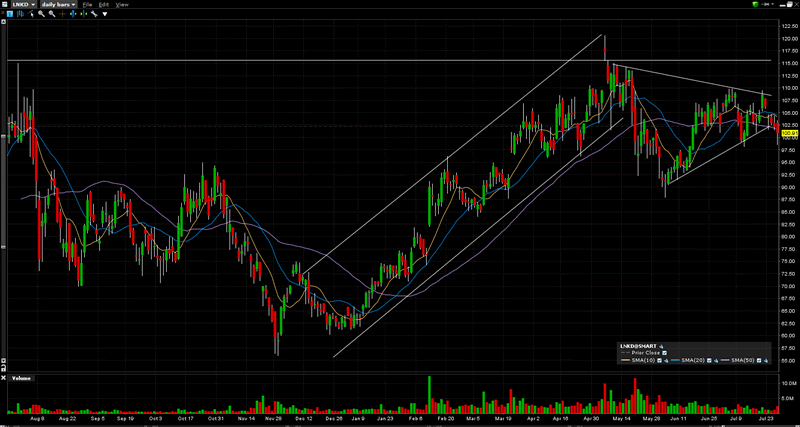800x427 pixels.
Task: Open the Edit menu
Action: point(104,5)
